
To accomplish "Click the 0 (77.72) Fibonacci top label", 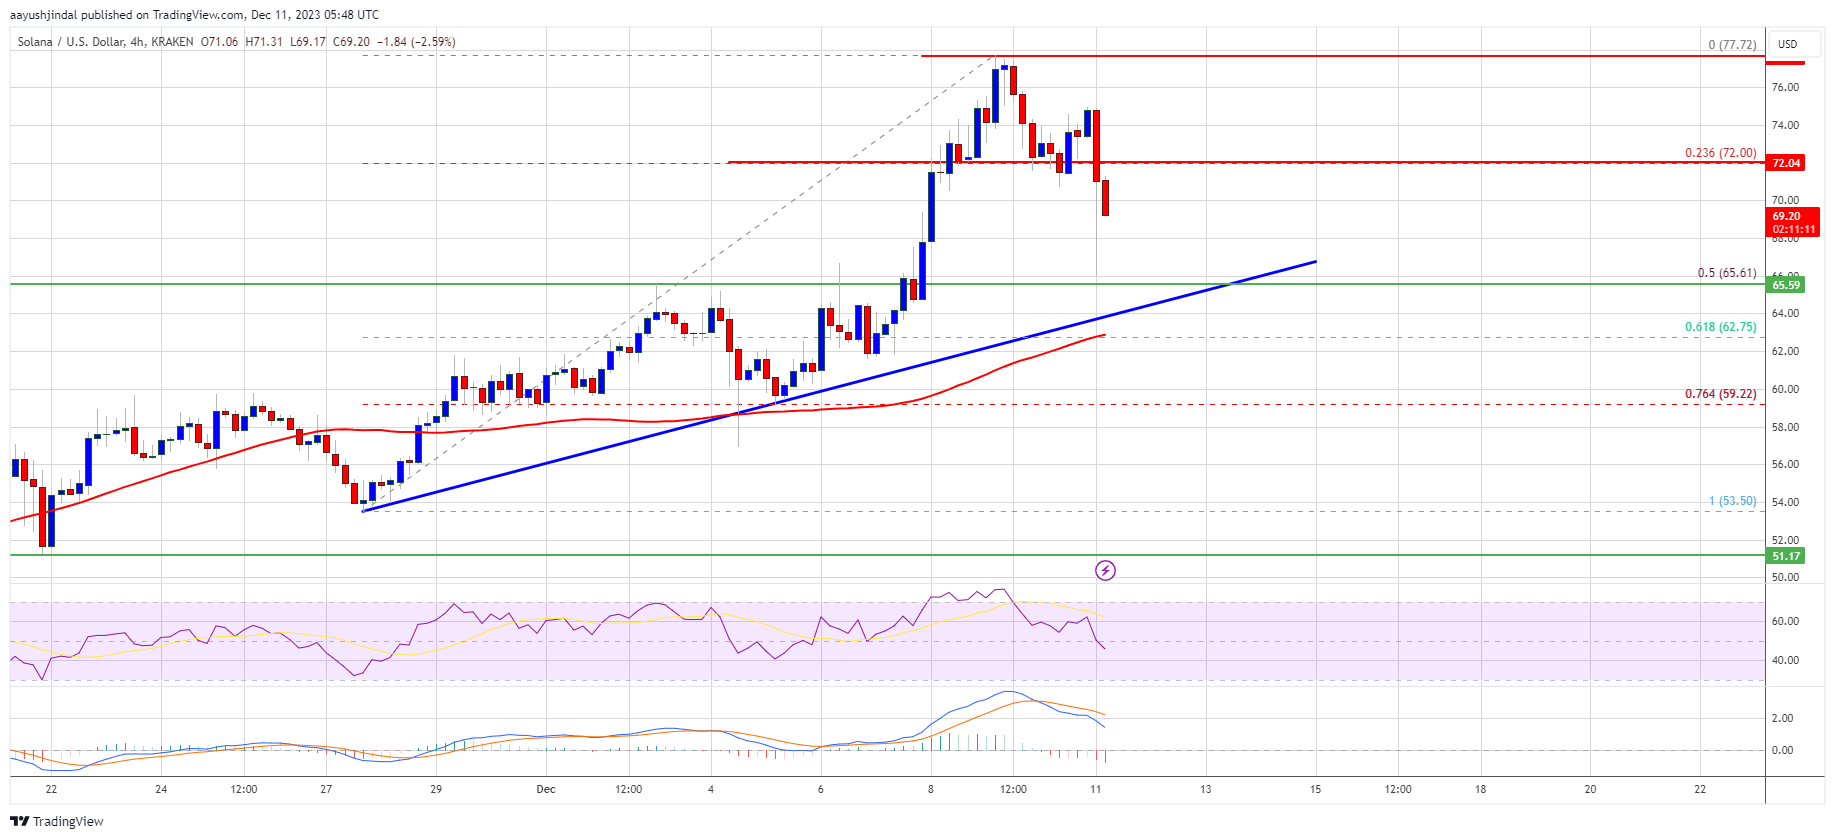I will pos(1732,45).
